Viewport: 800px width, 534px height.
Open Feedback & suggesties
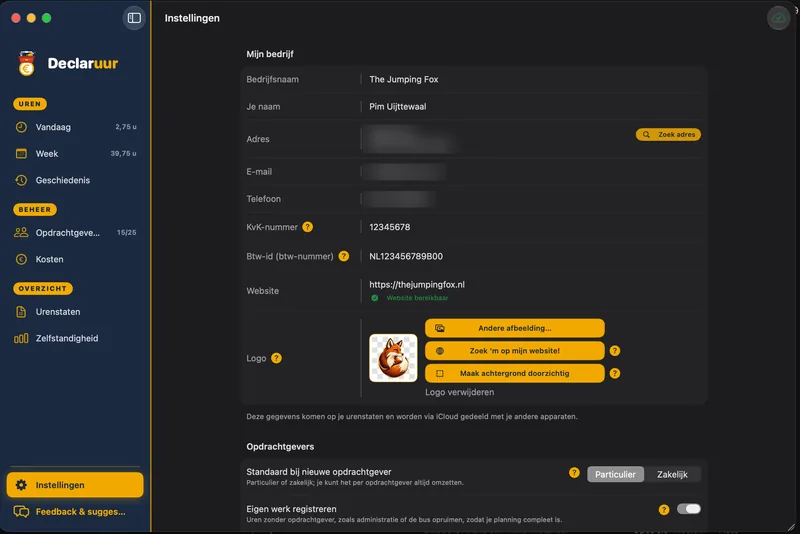[75, 512]
